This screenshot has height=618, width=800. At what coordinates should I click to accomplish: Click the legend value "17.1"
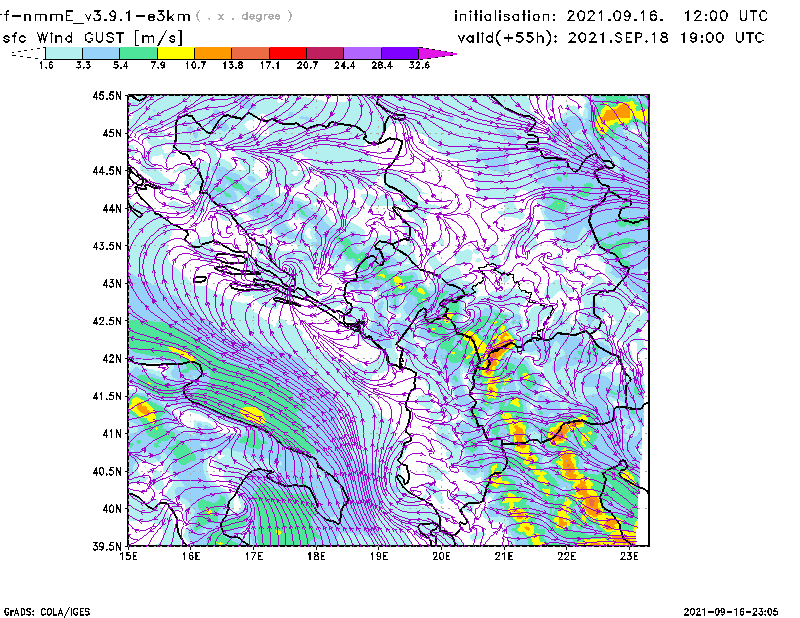click(x=270, y=65)
